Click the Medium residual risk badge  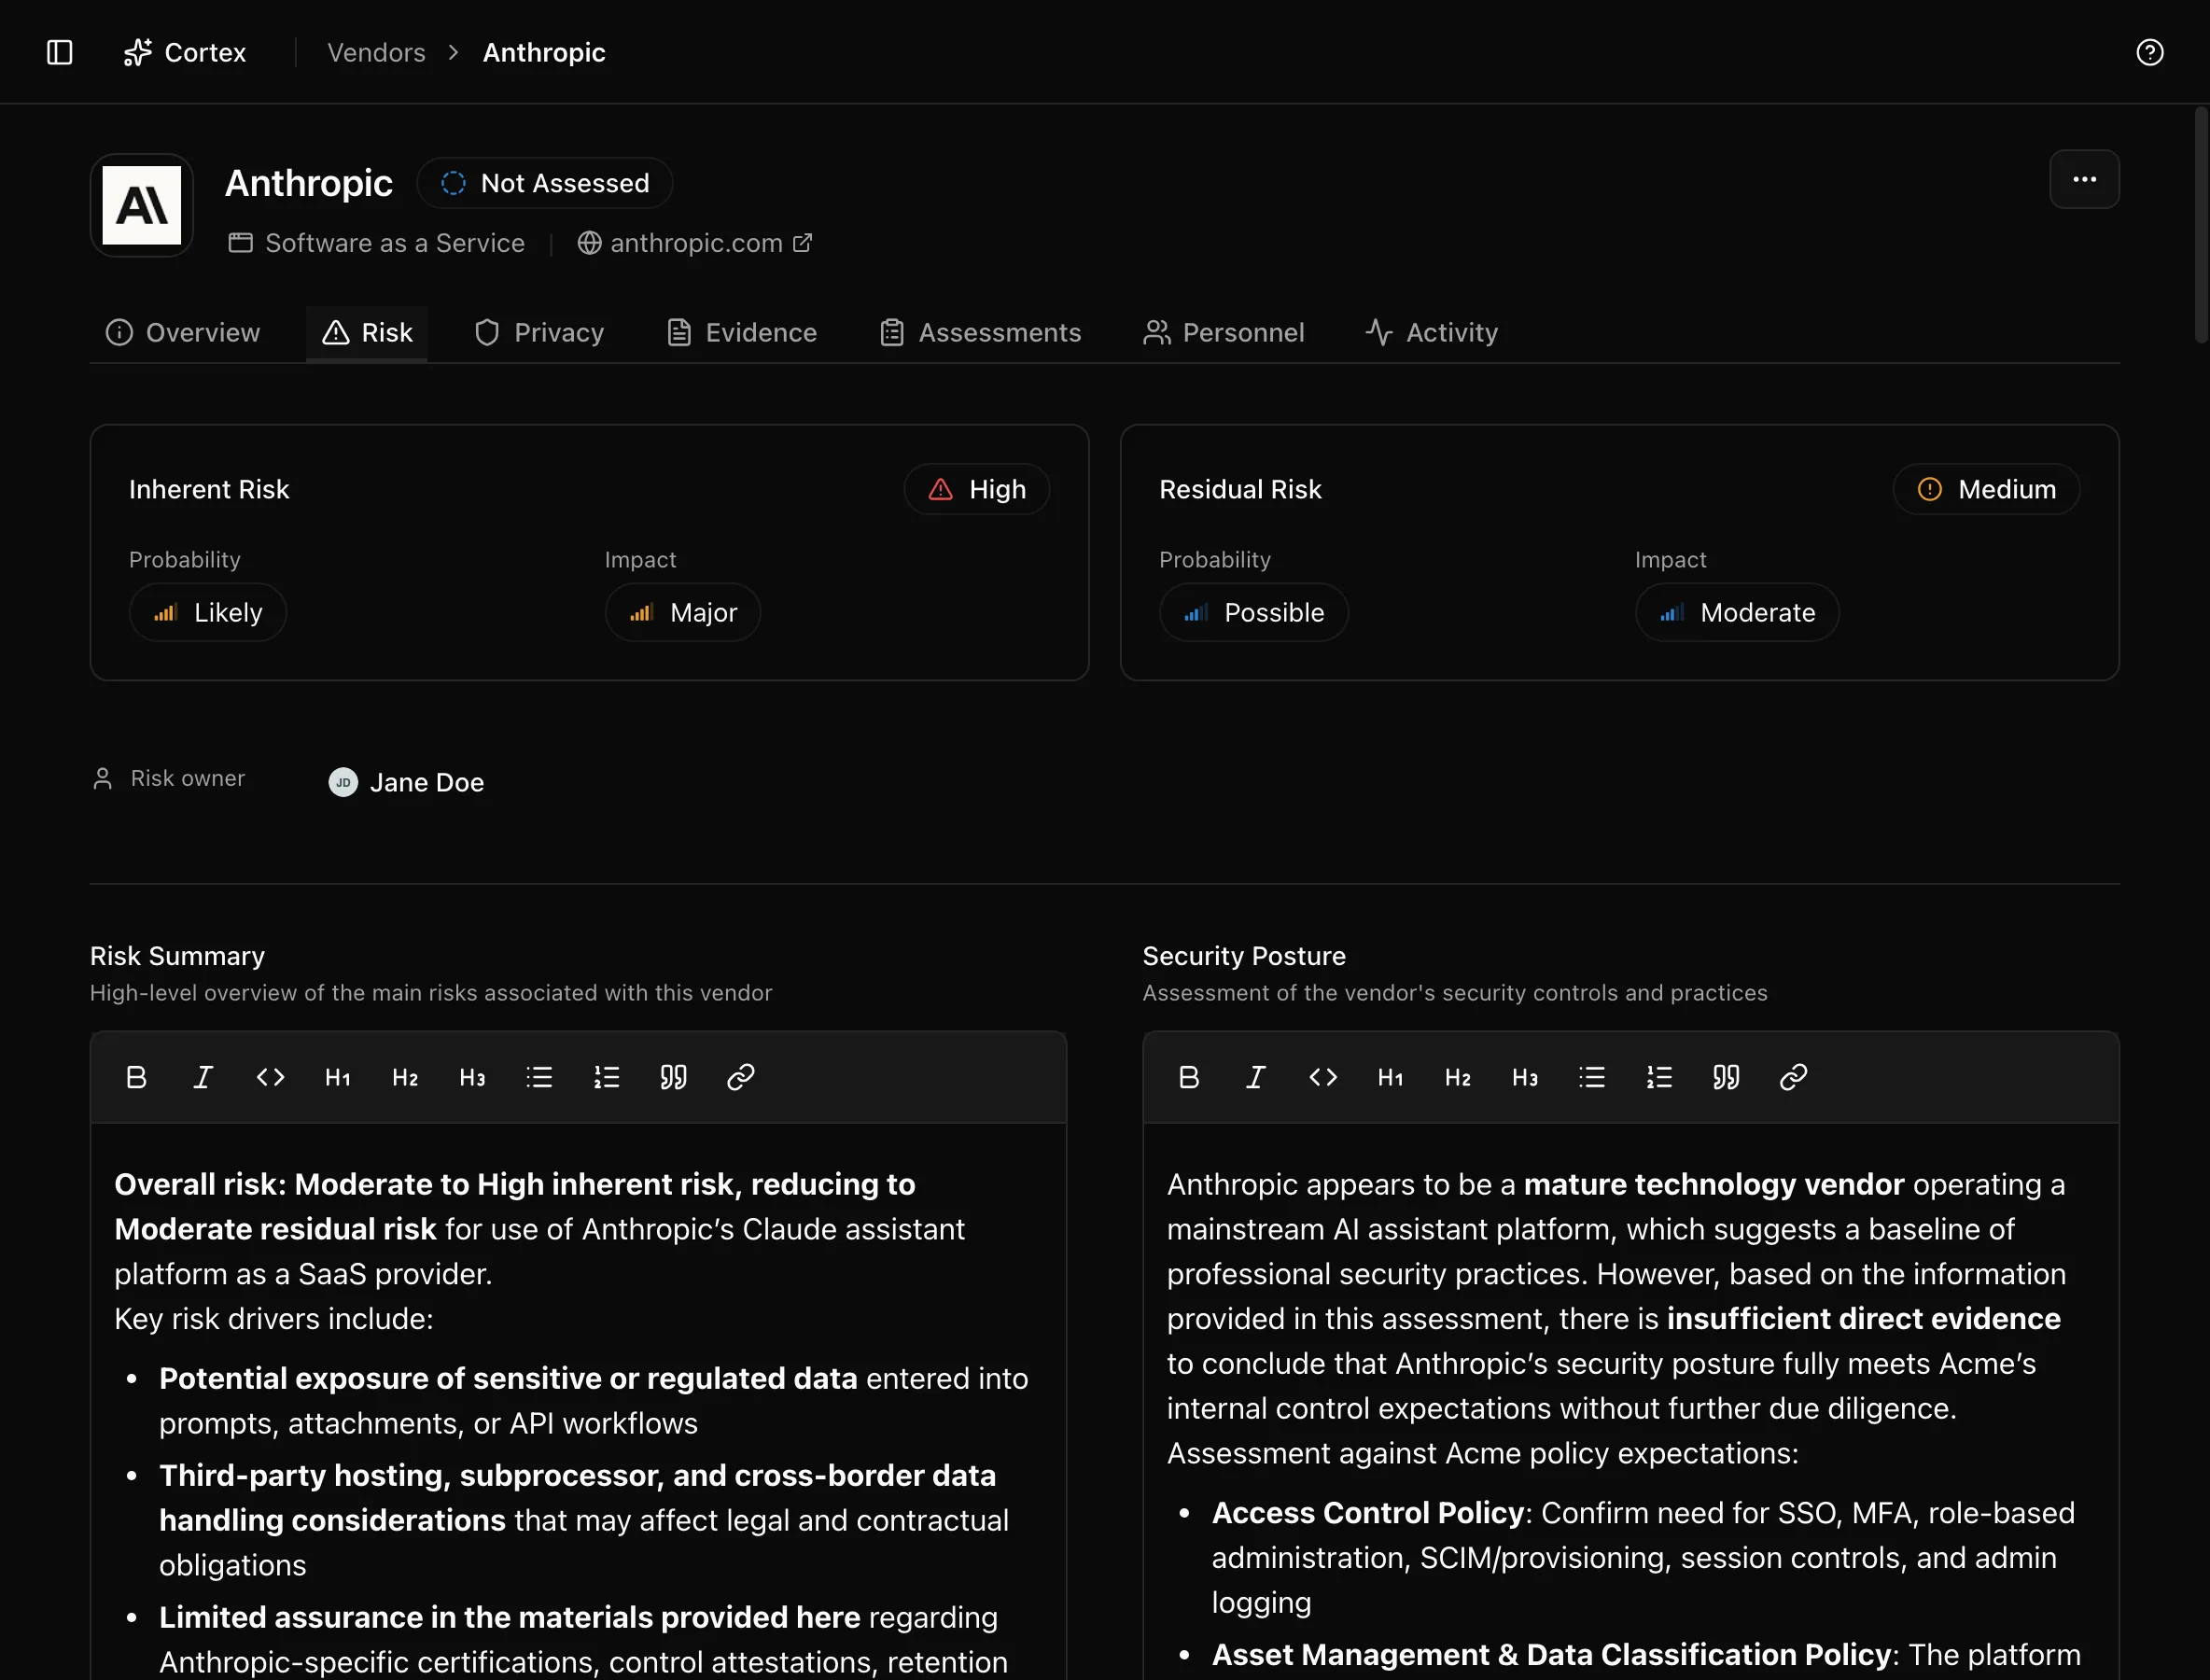1986,489
